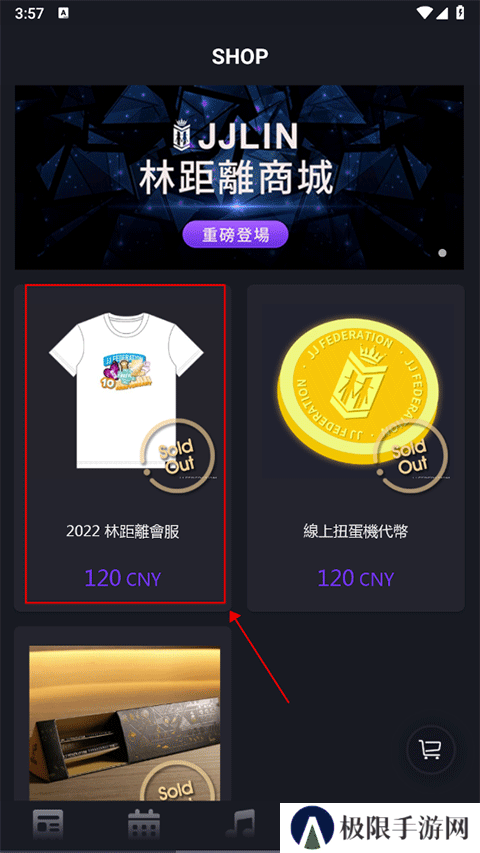Tap the battery status icon
This screenshot has height=853, width=480.
(460, 13)
